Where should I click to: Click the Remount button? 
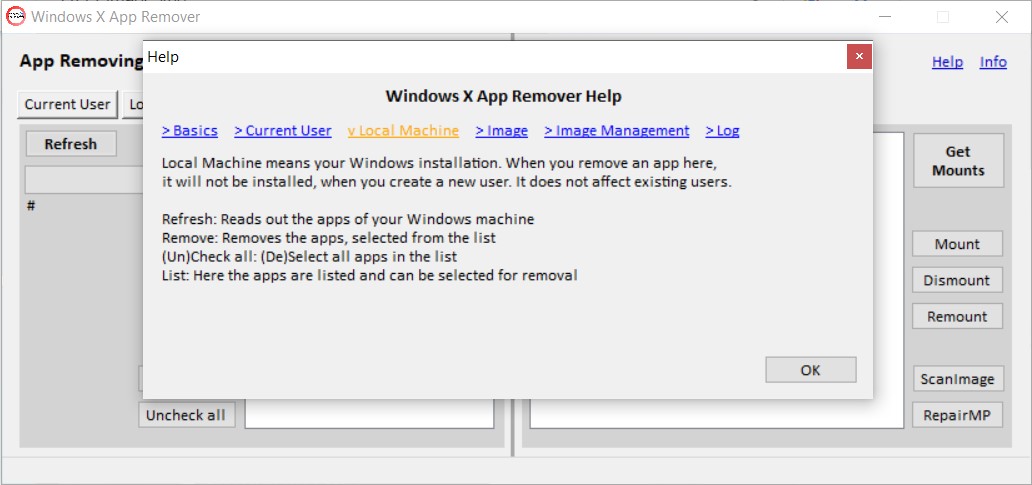point(957,317)
